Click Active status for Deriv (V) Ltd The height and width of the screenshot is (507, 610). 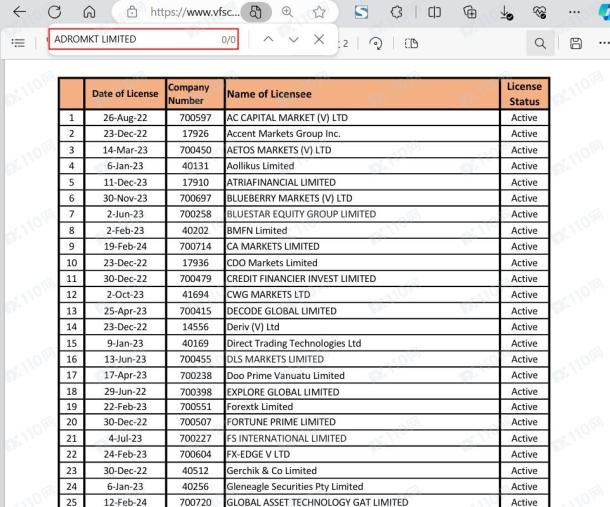(x=524, y=327)
